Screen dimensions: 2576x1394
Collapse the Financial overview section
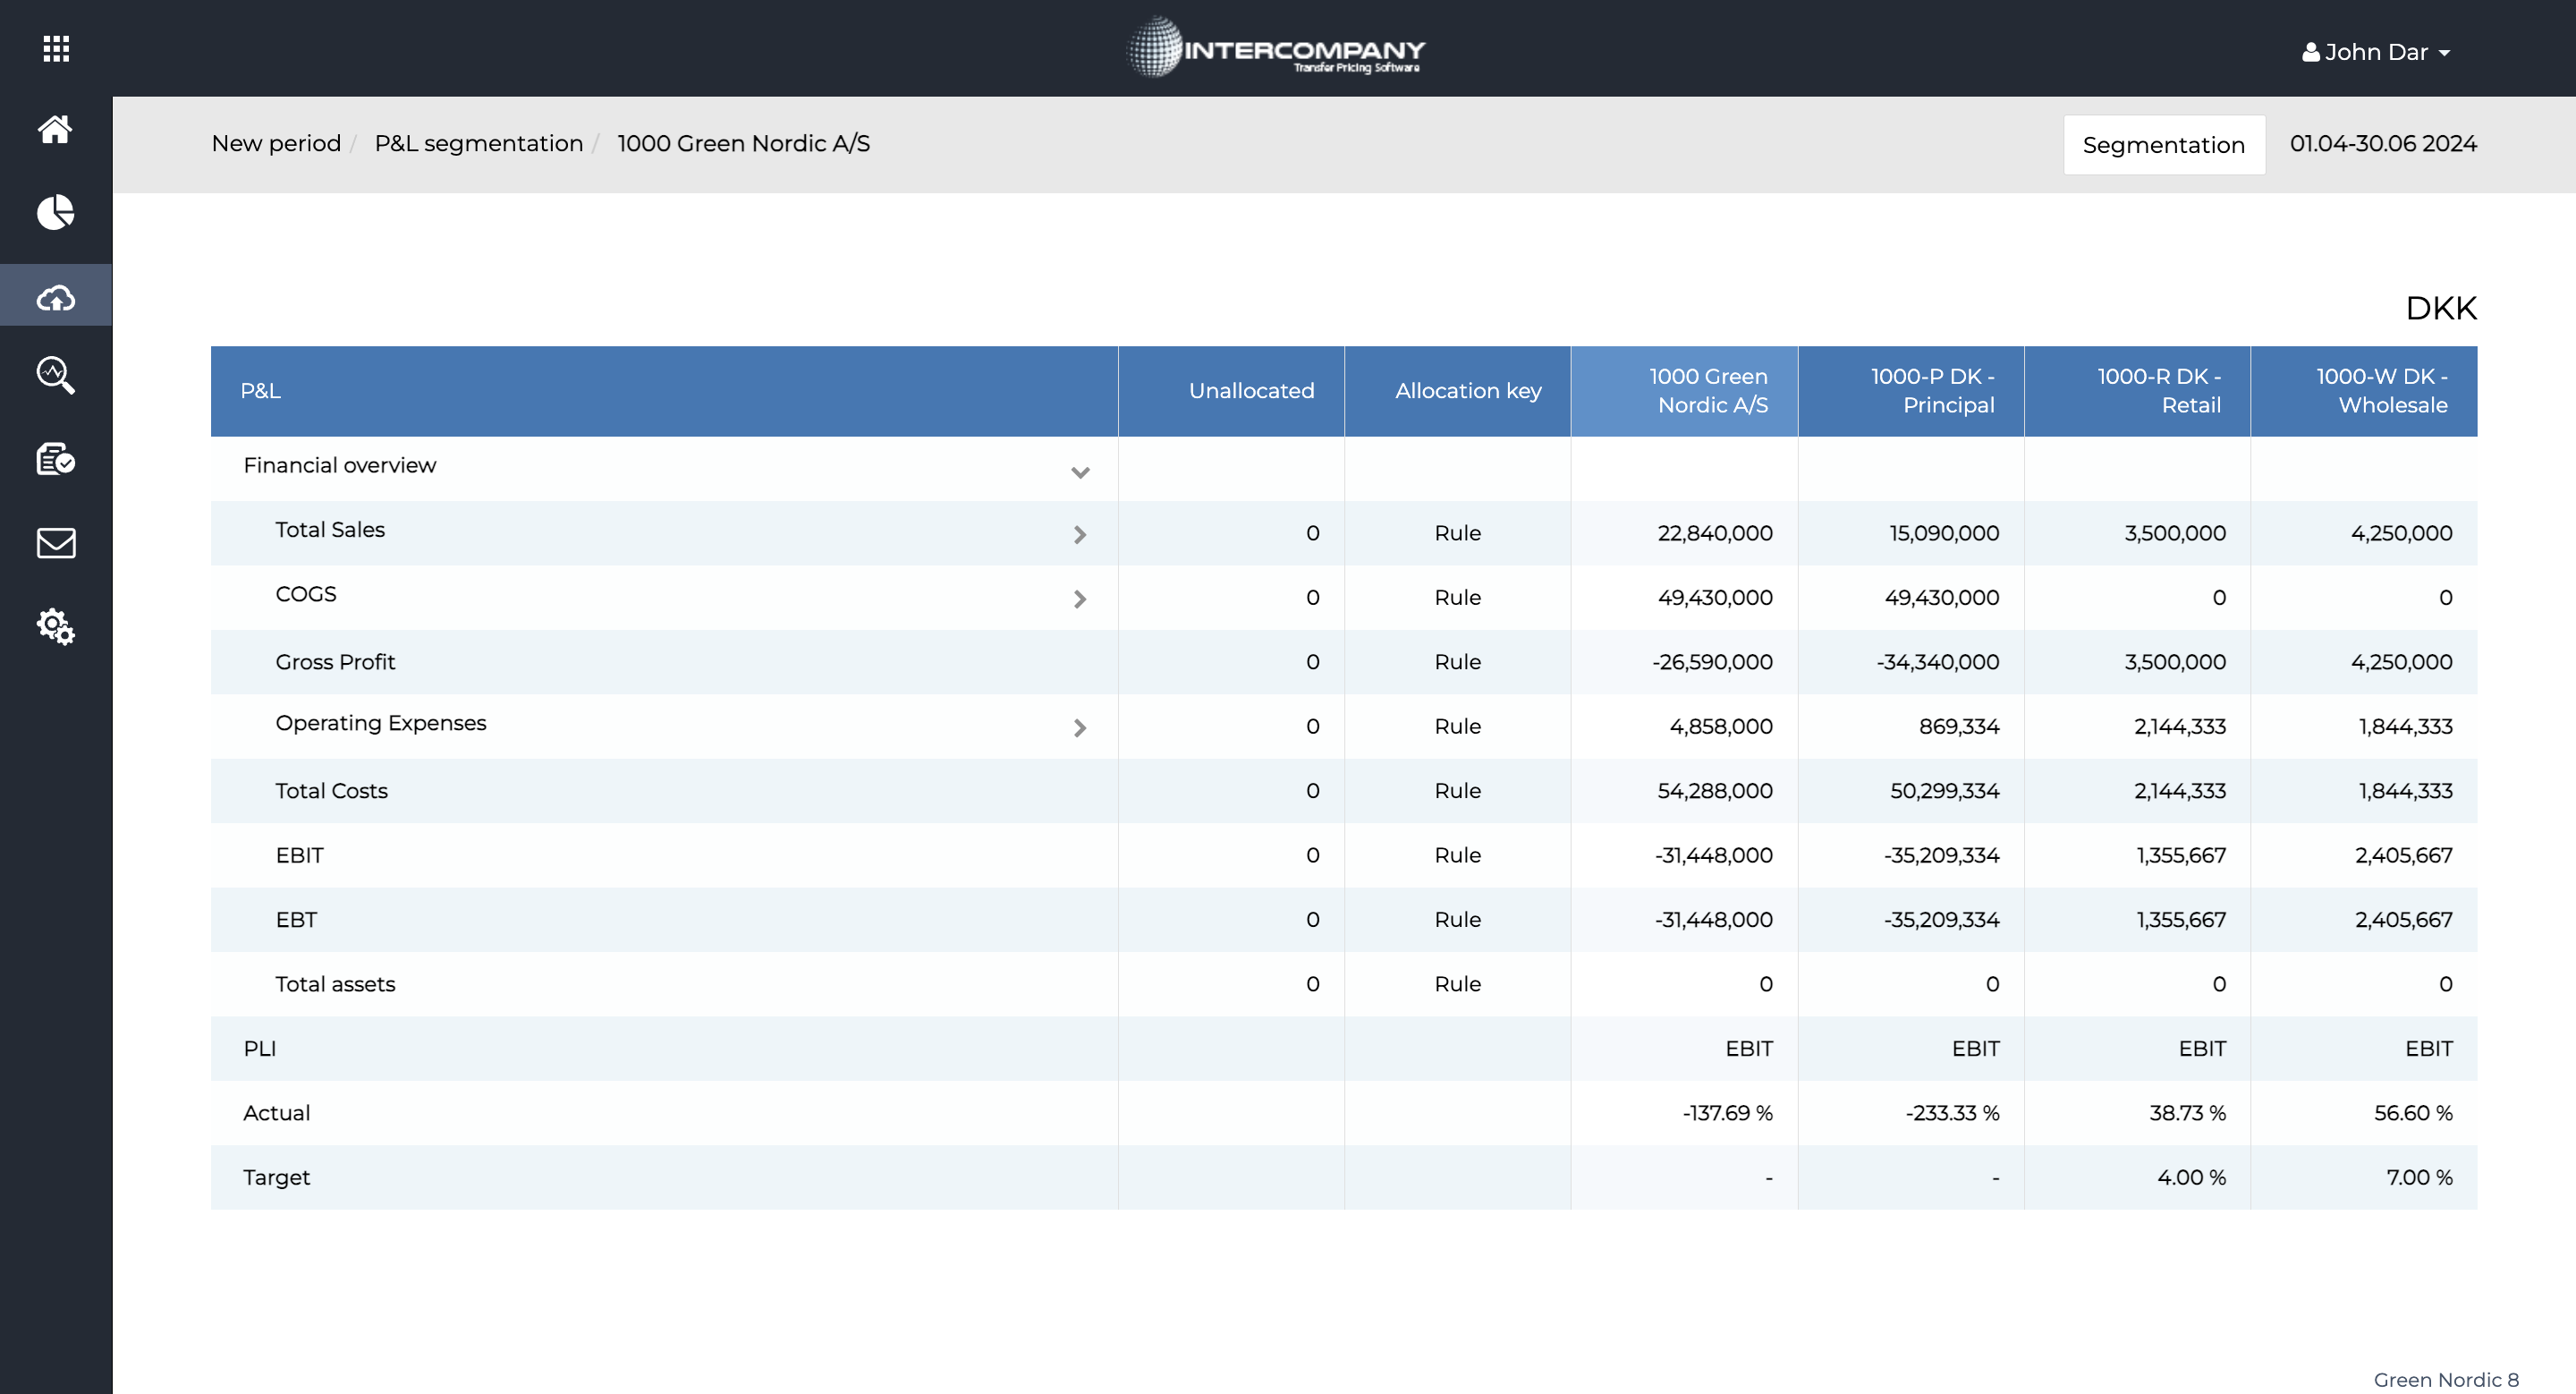click(1080, 472)
